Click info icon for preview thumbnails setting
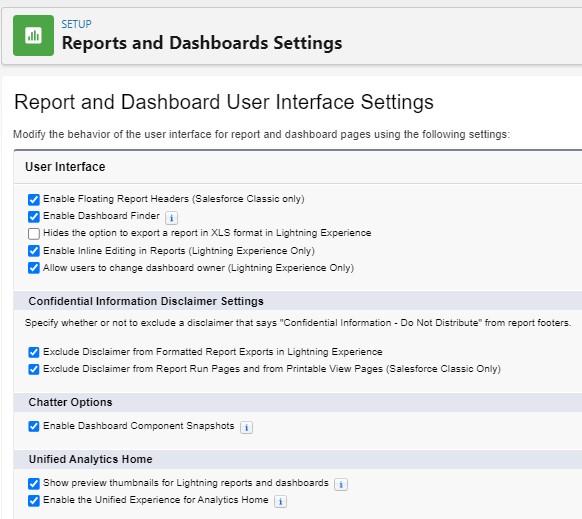This screenshot has width=582, height=519. pos(341,484)
